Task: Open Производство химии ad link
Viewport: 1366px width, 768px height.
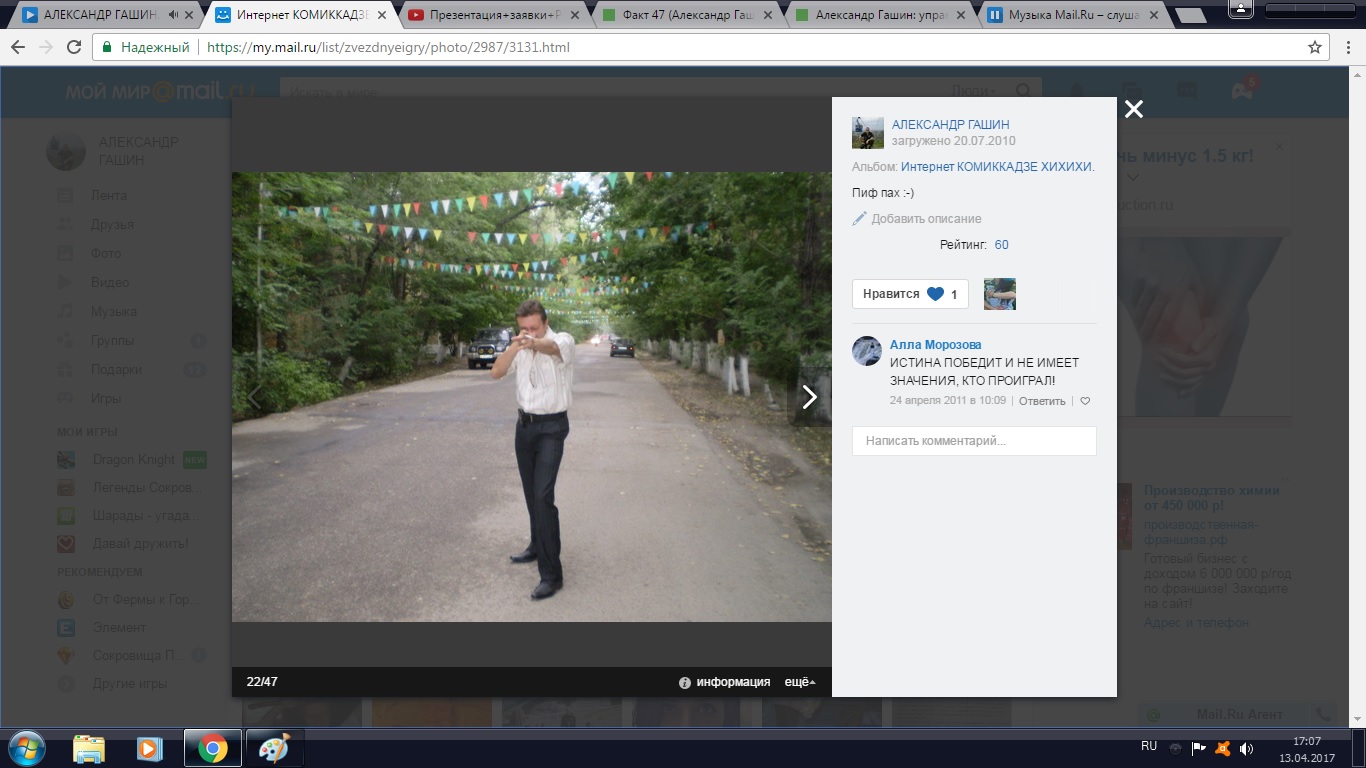Action: [1212, 498]
